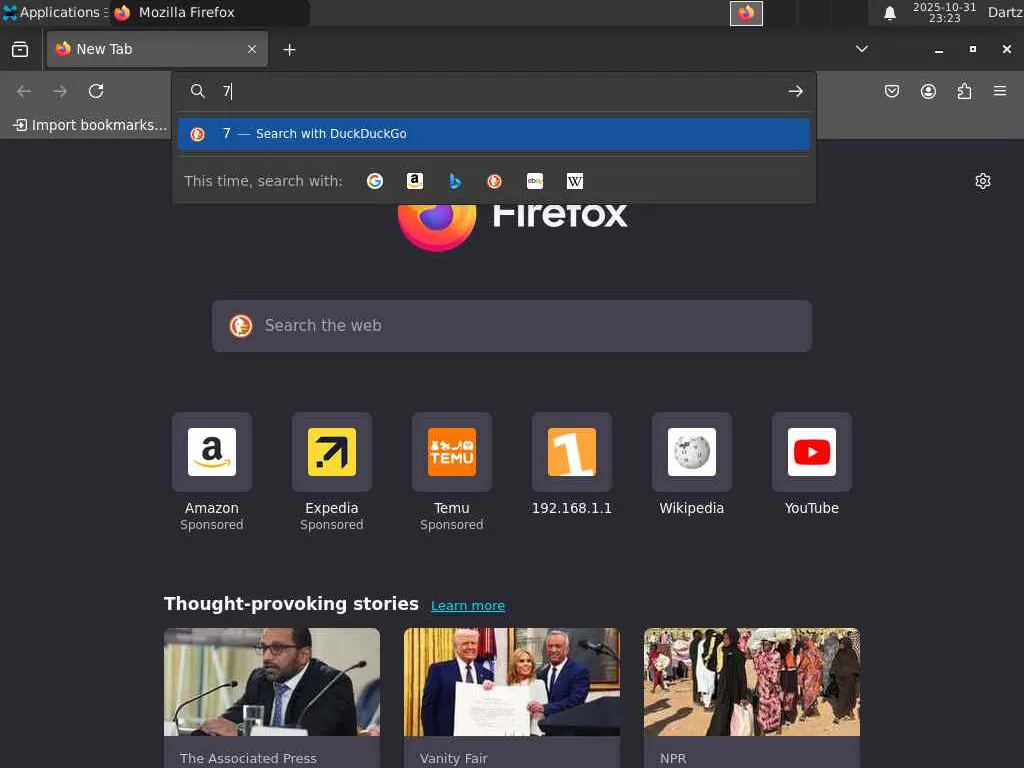The width and height of the screenshot is (1024, 768).
Task: Reload the current page
Action: pos(96,91)
